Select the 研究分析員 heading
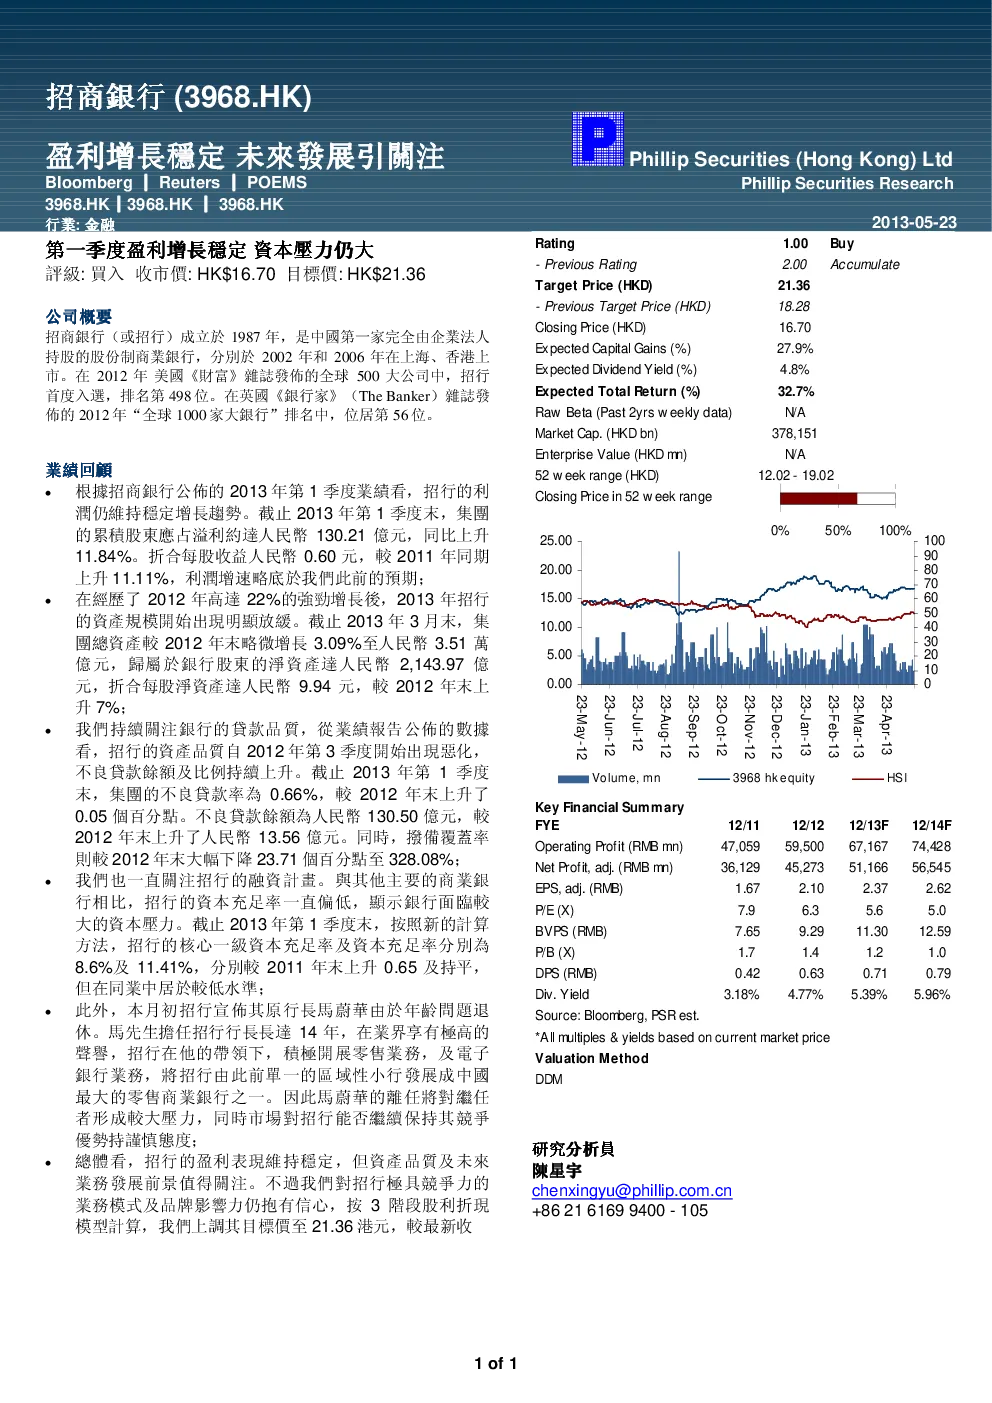992x1403 pixels. pos(573,1149)
